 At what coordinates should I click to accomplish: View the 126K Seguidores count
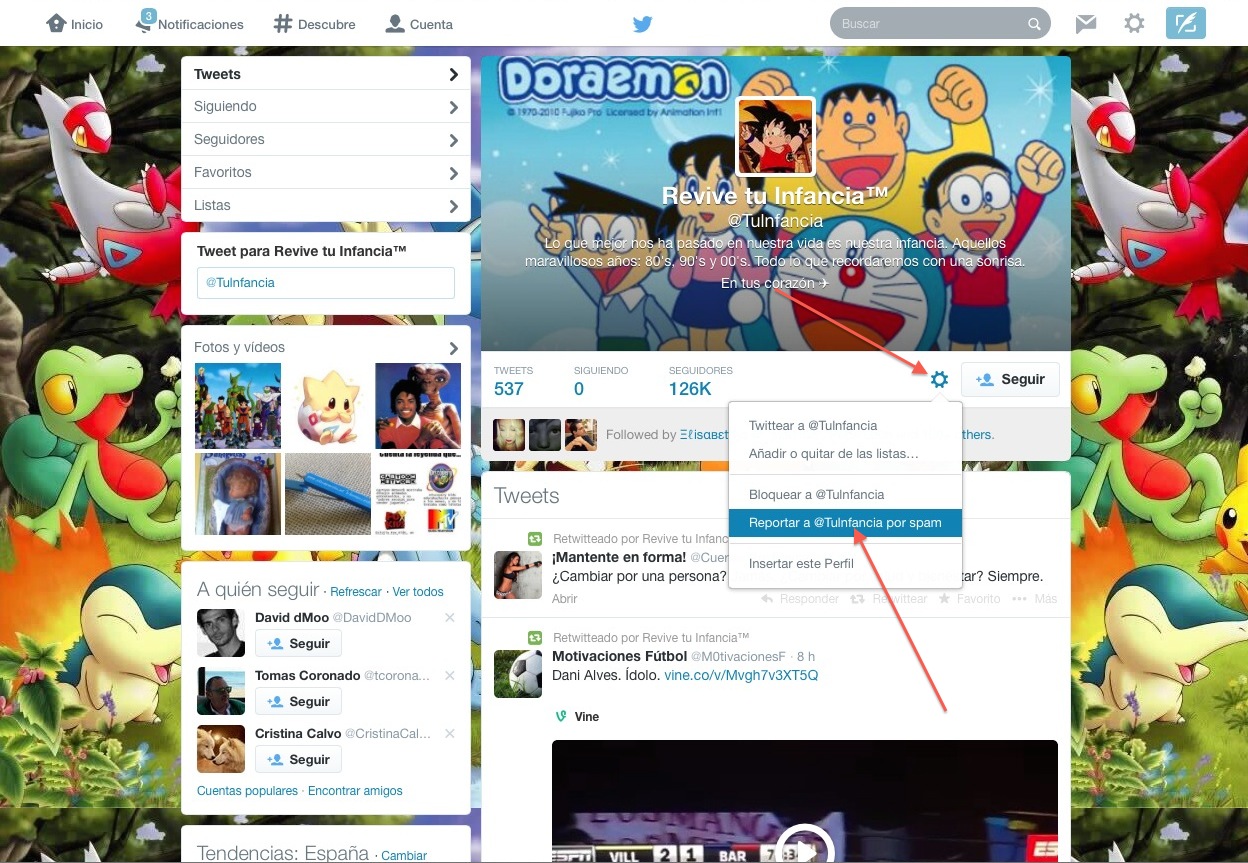point(701,381)
